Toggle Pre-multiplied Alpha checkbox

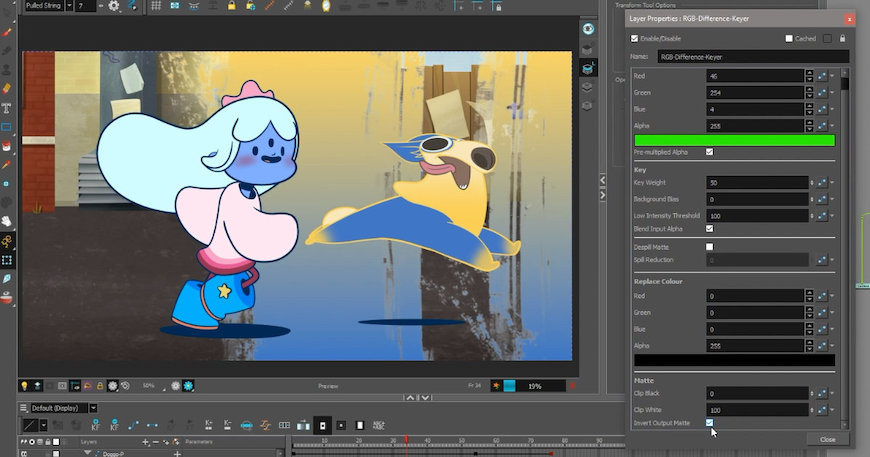(710, 152)
